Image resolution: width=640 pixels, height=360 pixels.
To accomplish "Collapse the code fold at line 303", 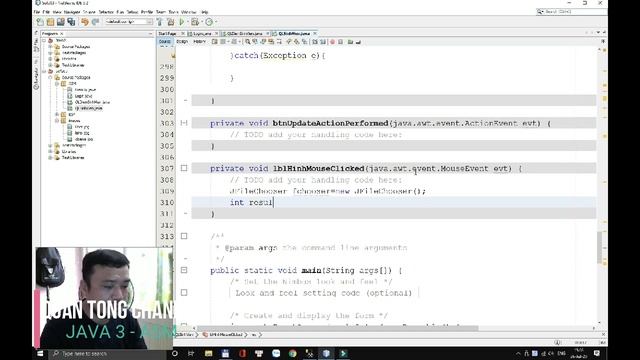I will [184, 123].
